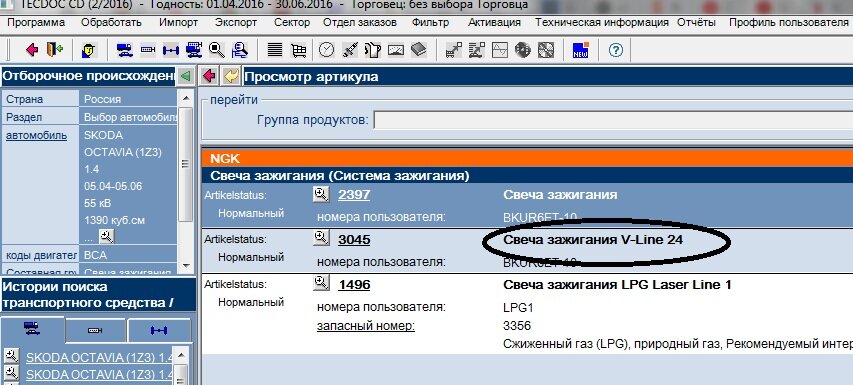Open the shopping cart icon
The image size is (853, 385).
(x=298, y=51)
